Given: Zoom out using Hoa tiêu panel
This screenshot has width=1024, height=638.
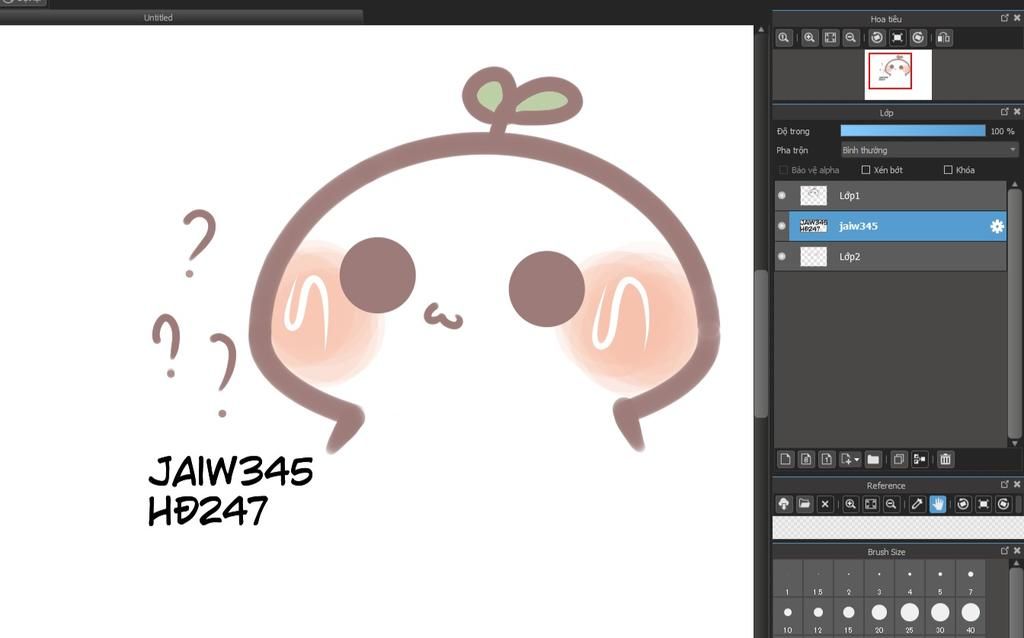Looking at the screenshot, I should point(850,38).
